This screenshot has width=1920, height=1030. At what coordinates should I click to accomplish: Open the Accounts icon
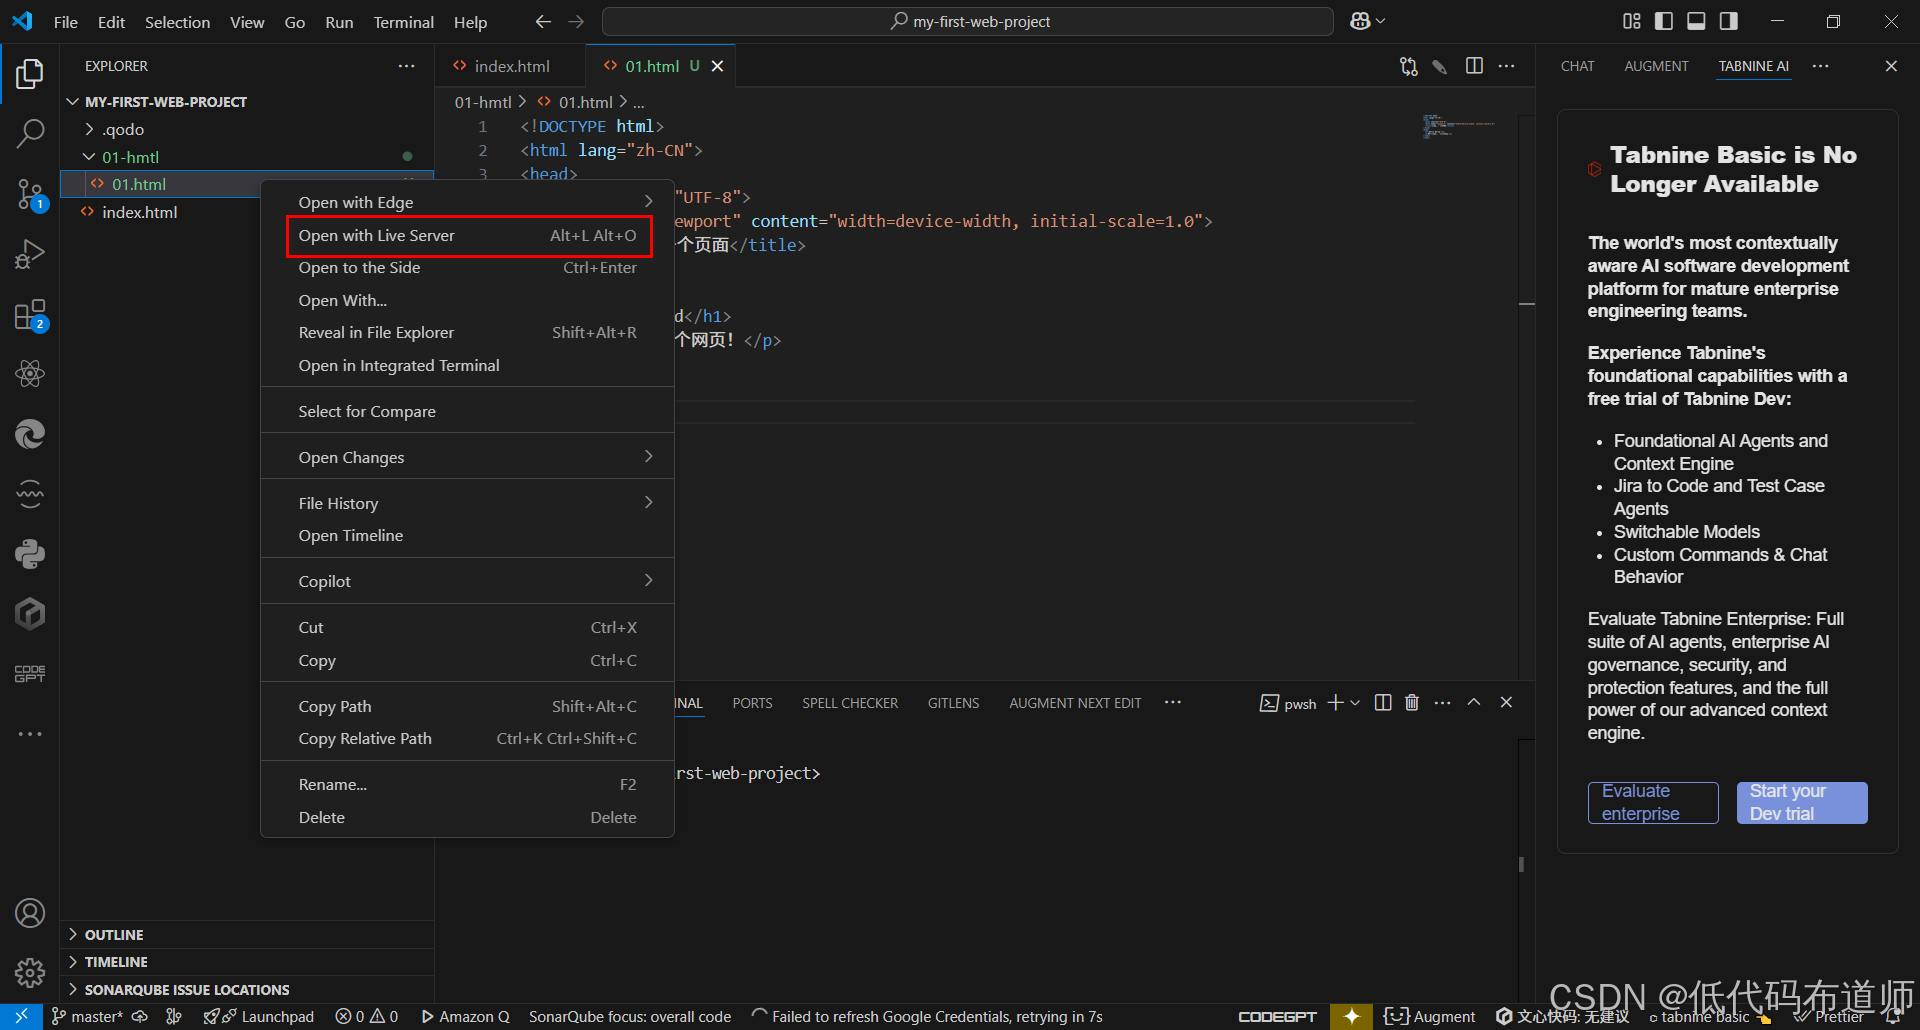click(30, 913)
